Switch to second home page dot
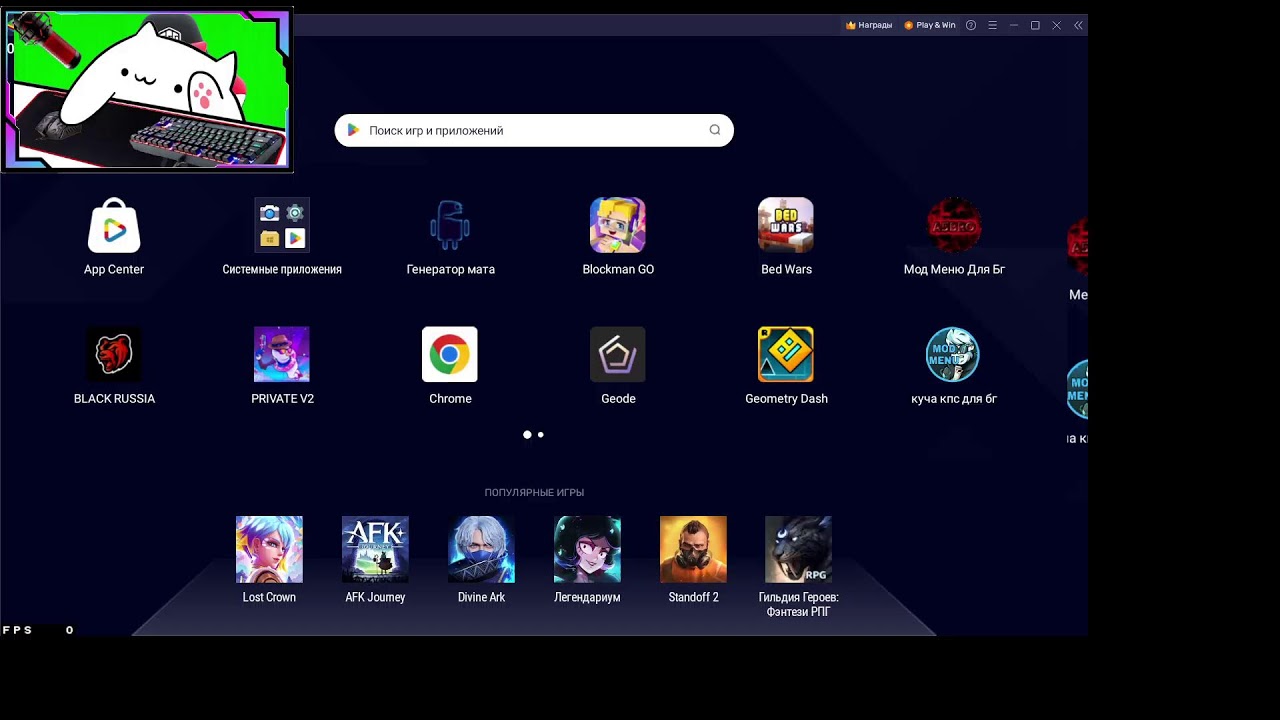The width and height of the screenshot is (1280, 720). [541, 435]
